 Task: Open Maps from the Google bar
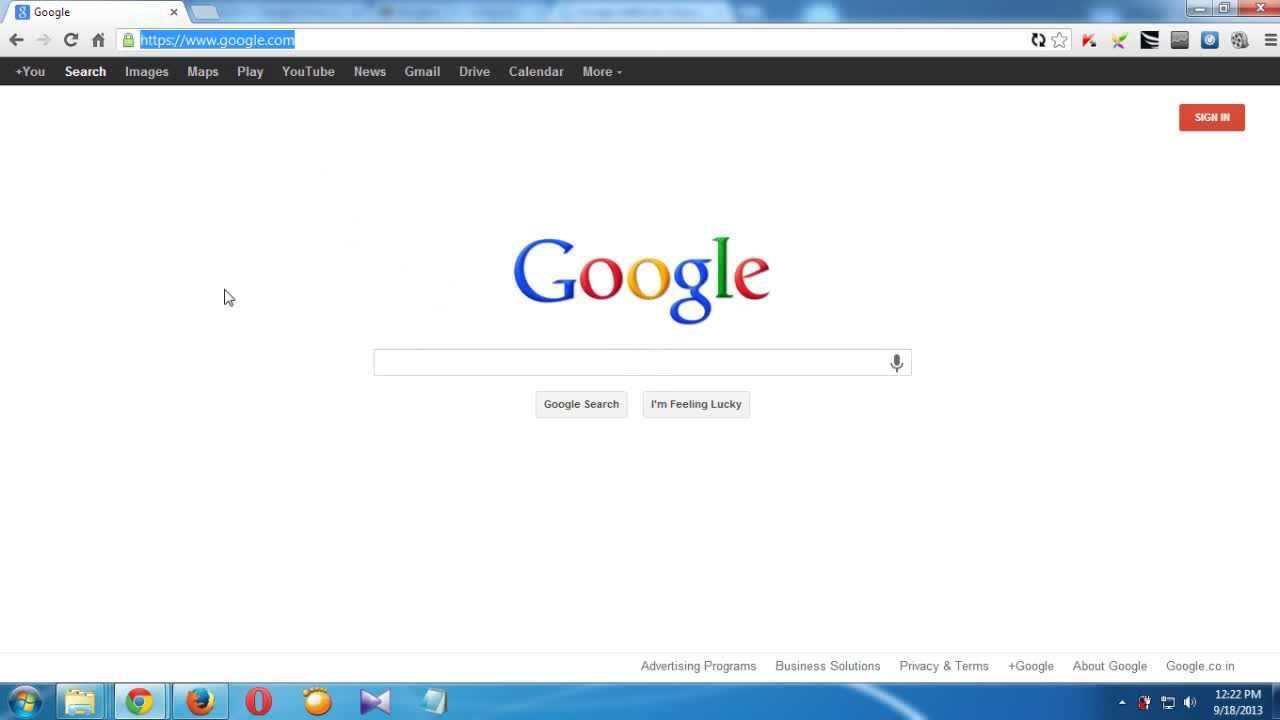[x=202, y=72]
